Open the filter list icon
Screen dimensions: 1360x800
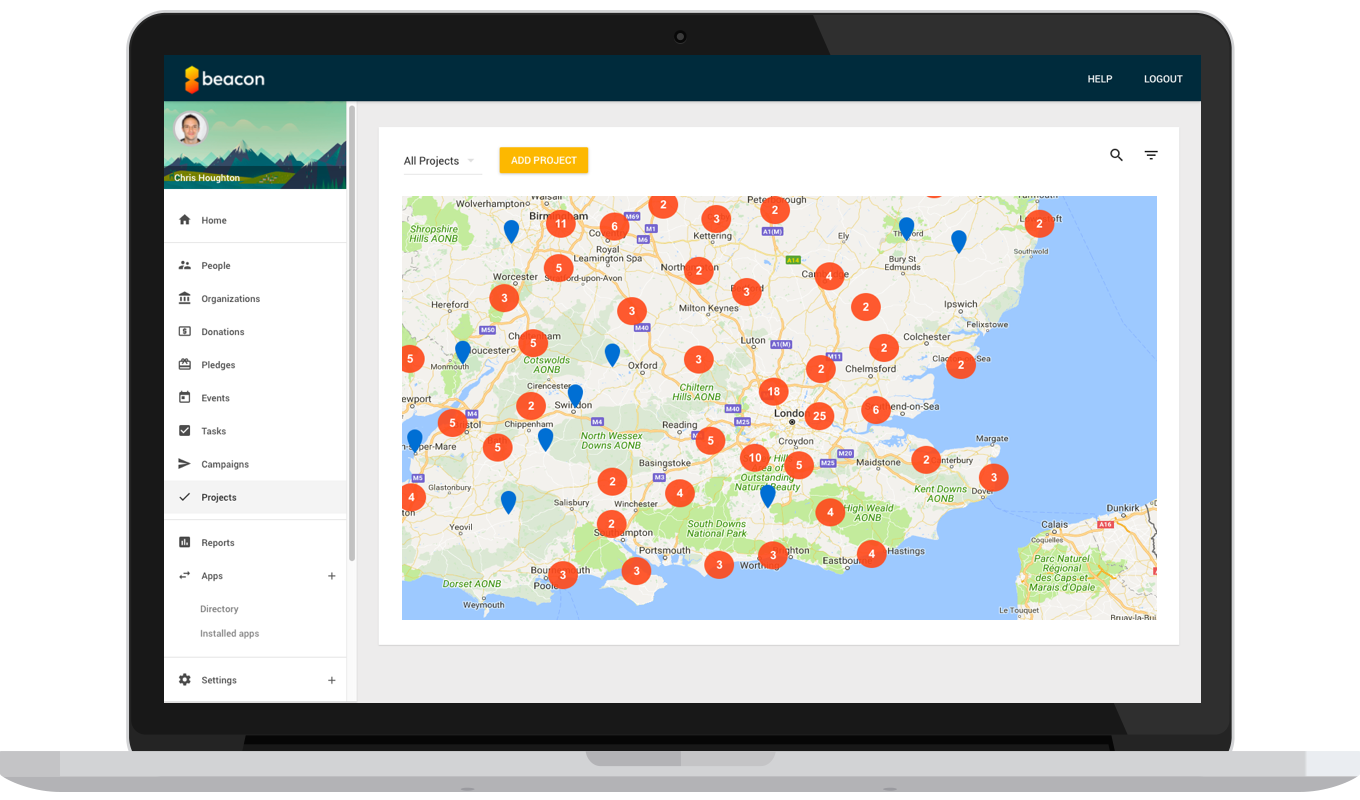click(1151, 155)
